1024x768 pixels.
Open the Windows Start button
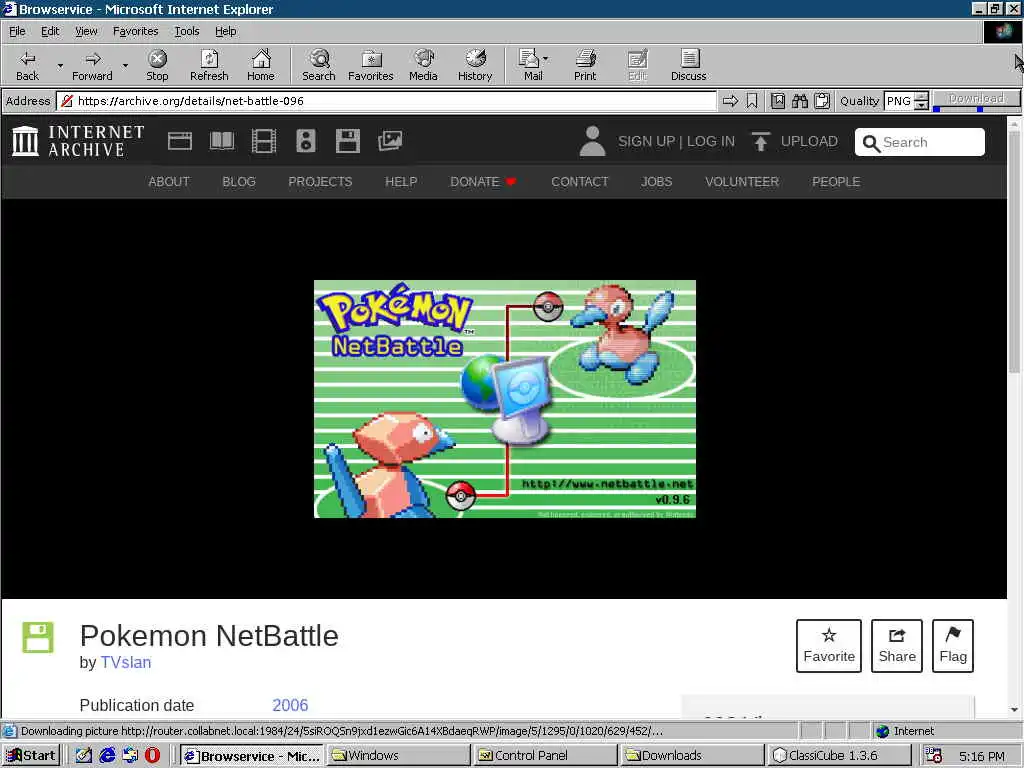point(31,756)
